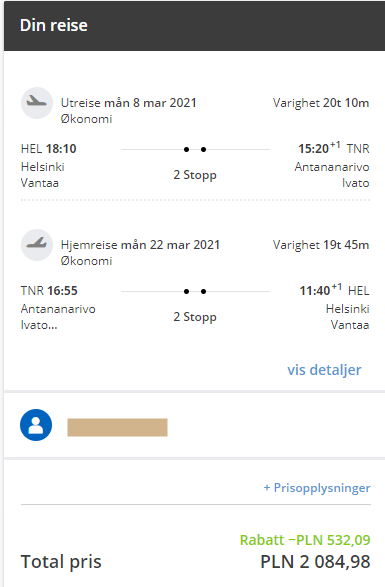The height and width of the screenshot is (587, 385).
Task: Click the 'Varighet 19t 45m' duration text
Action: pyautogui.click(x=321, y=244)
